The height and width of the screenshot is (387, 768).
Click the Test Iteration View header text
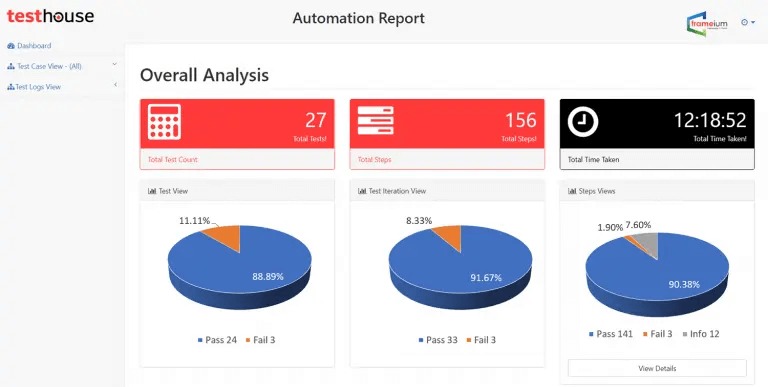[397, 191]
